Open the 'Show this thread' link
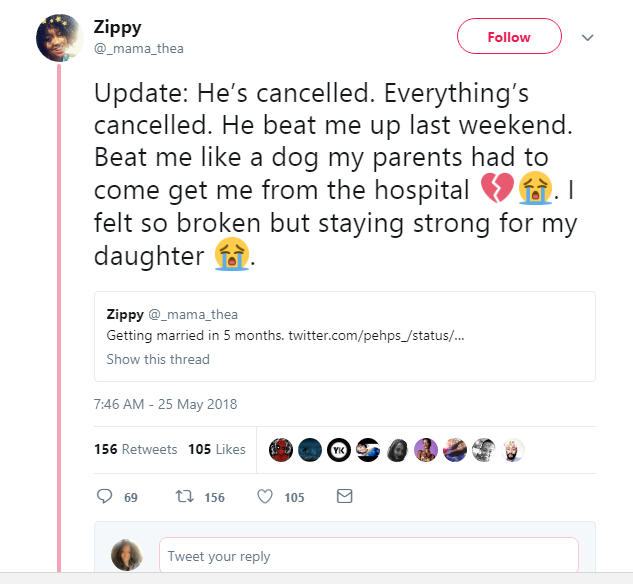 158,359
